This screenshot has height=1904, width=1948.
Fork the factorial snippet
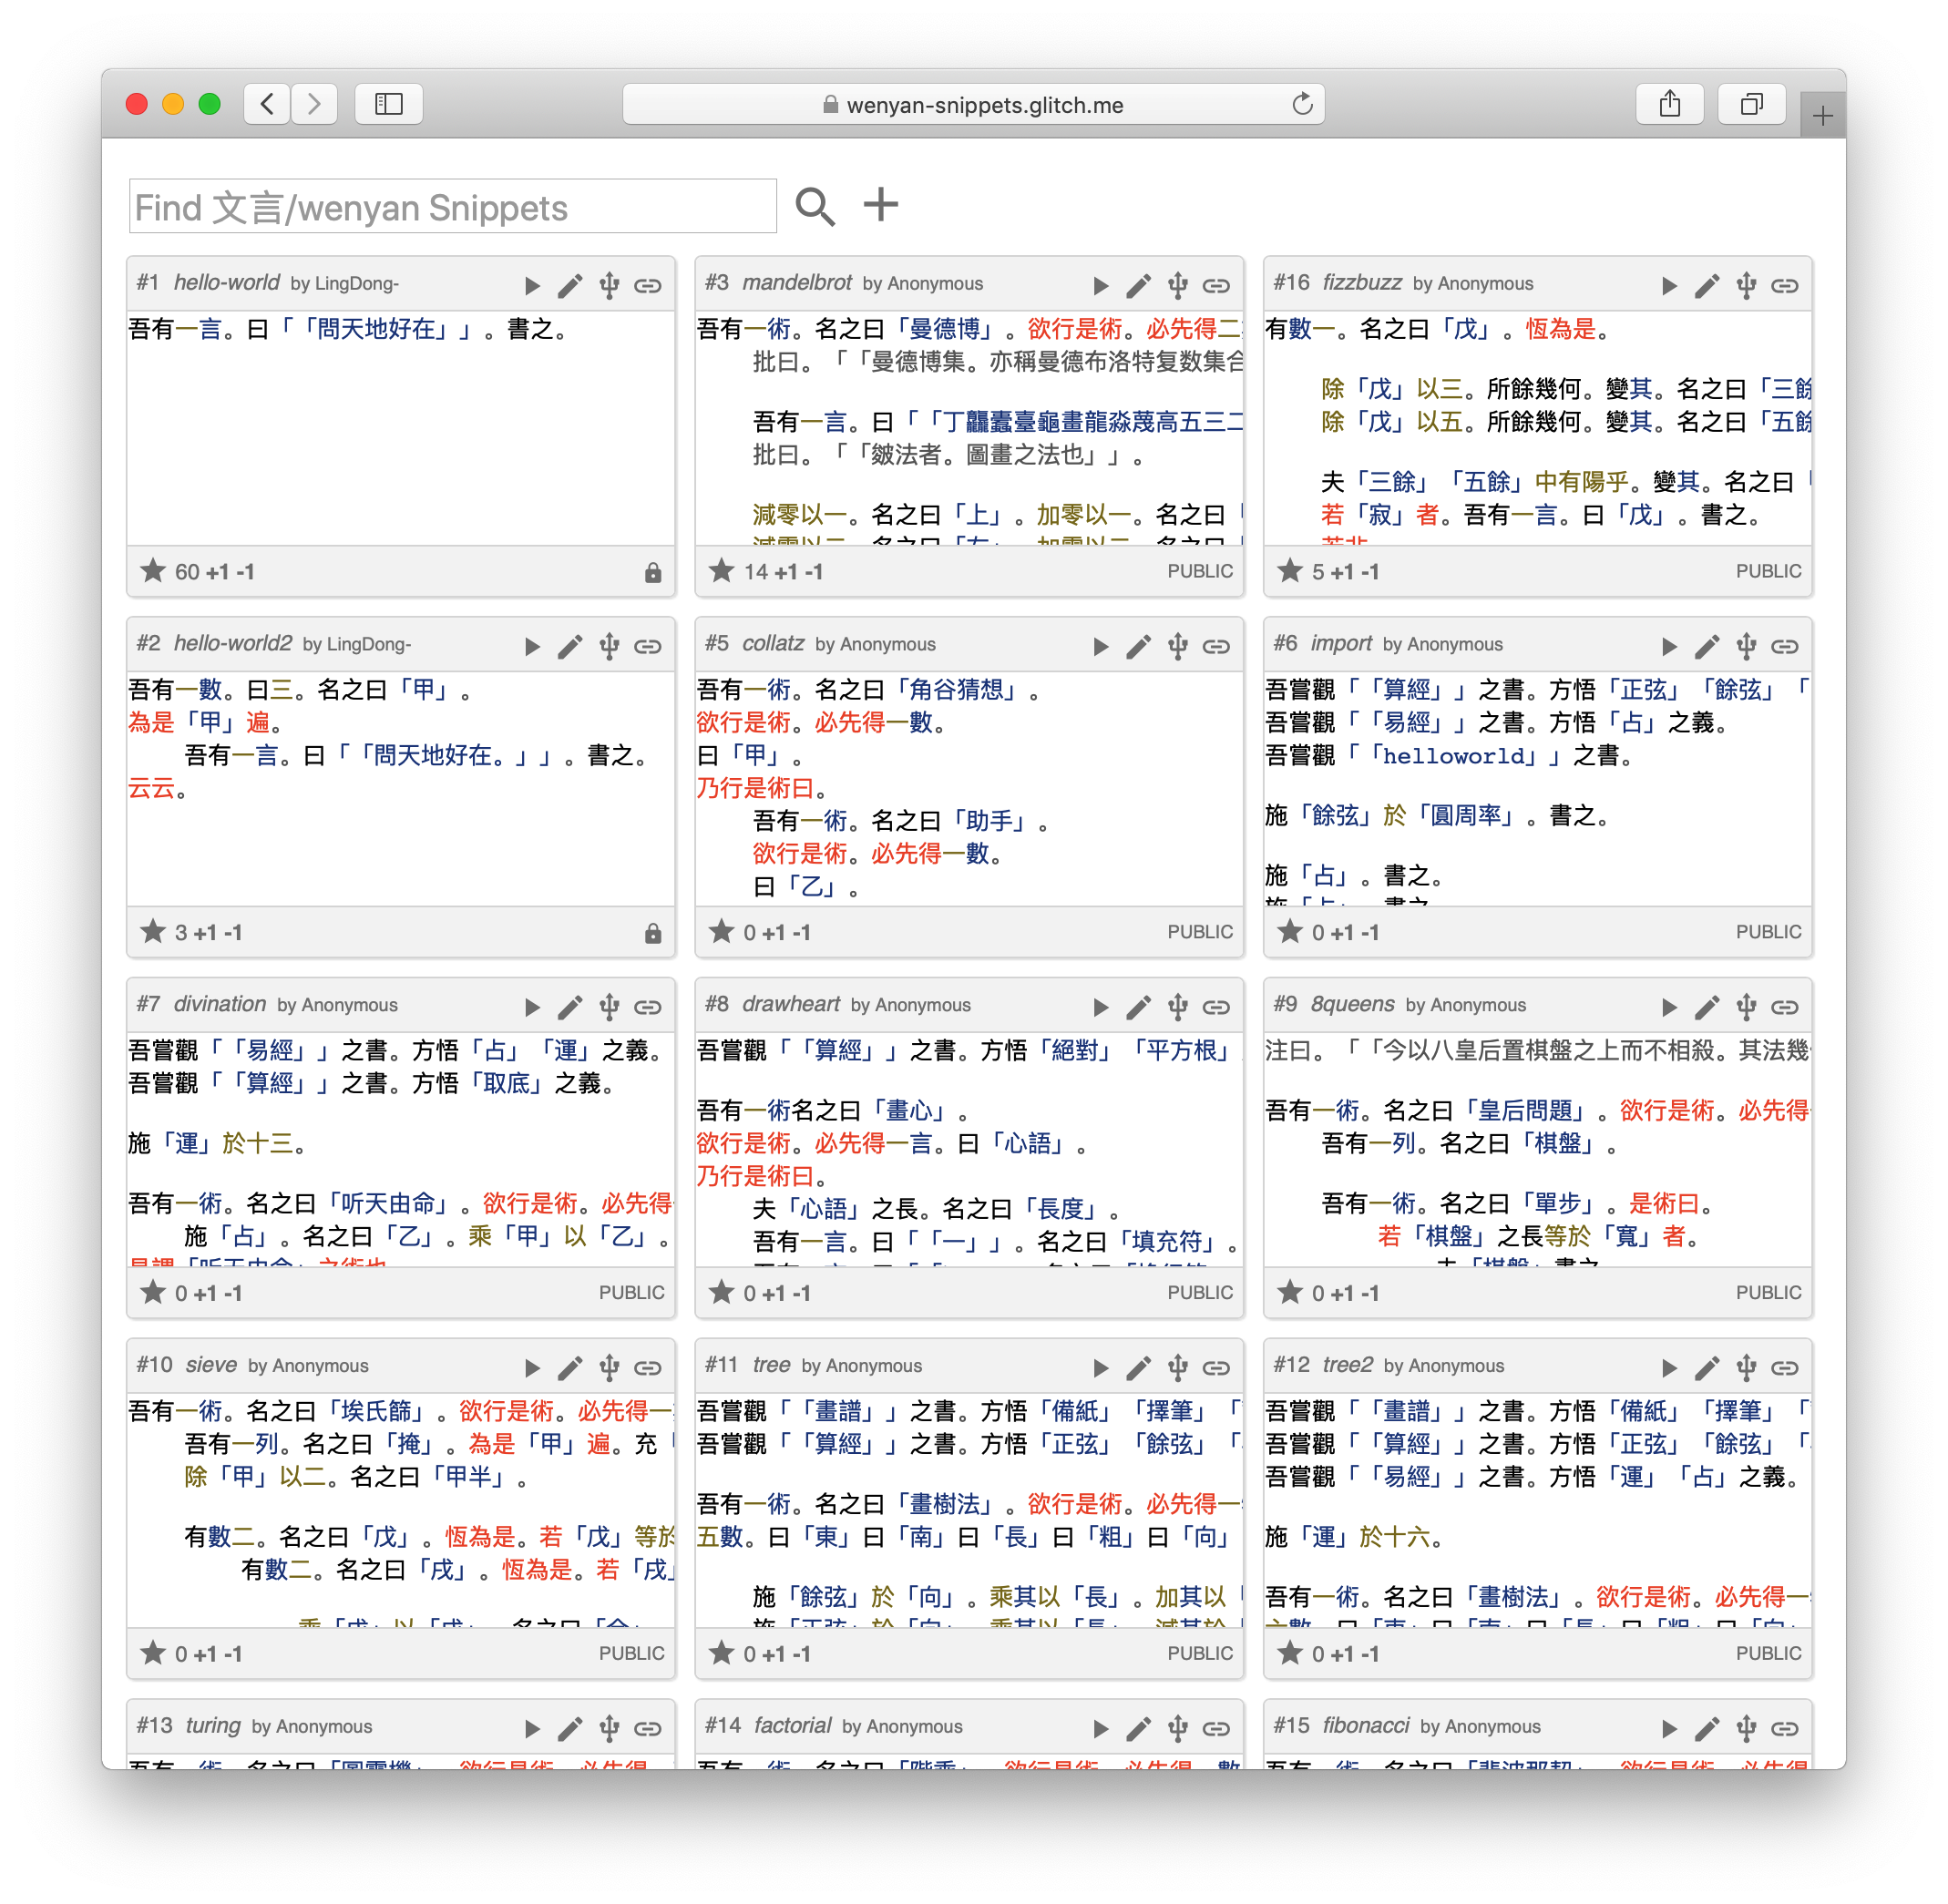point(1177,1729)
